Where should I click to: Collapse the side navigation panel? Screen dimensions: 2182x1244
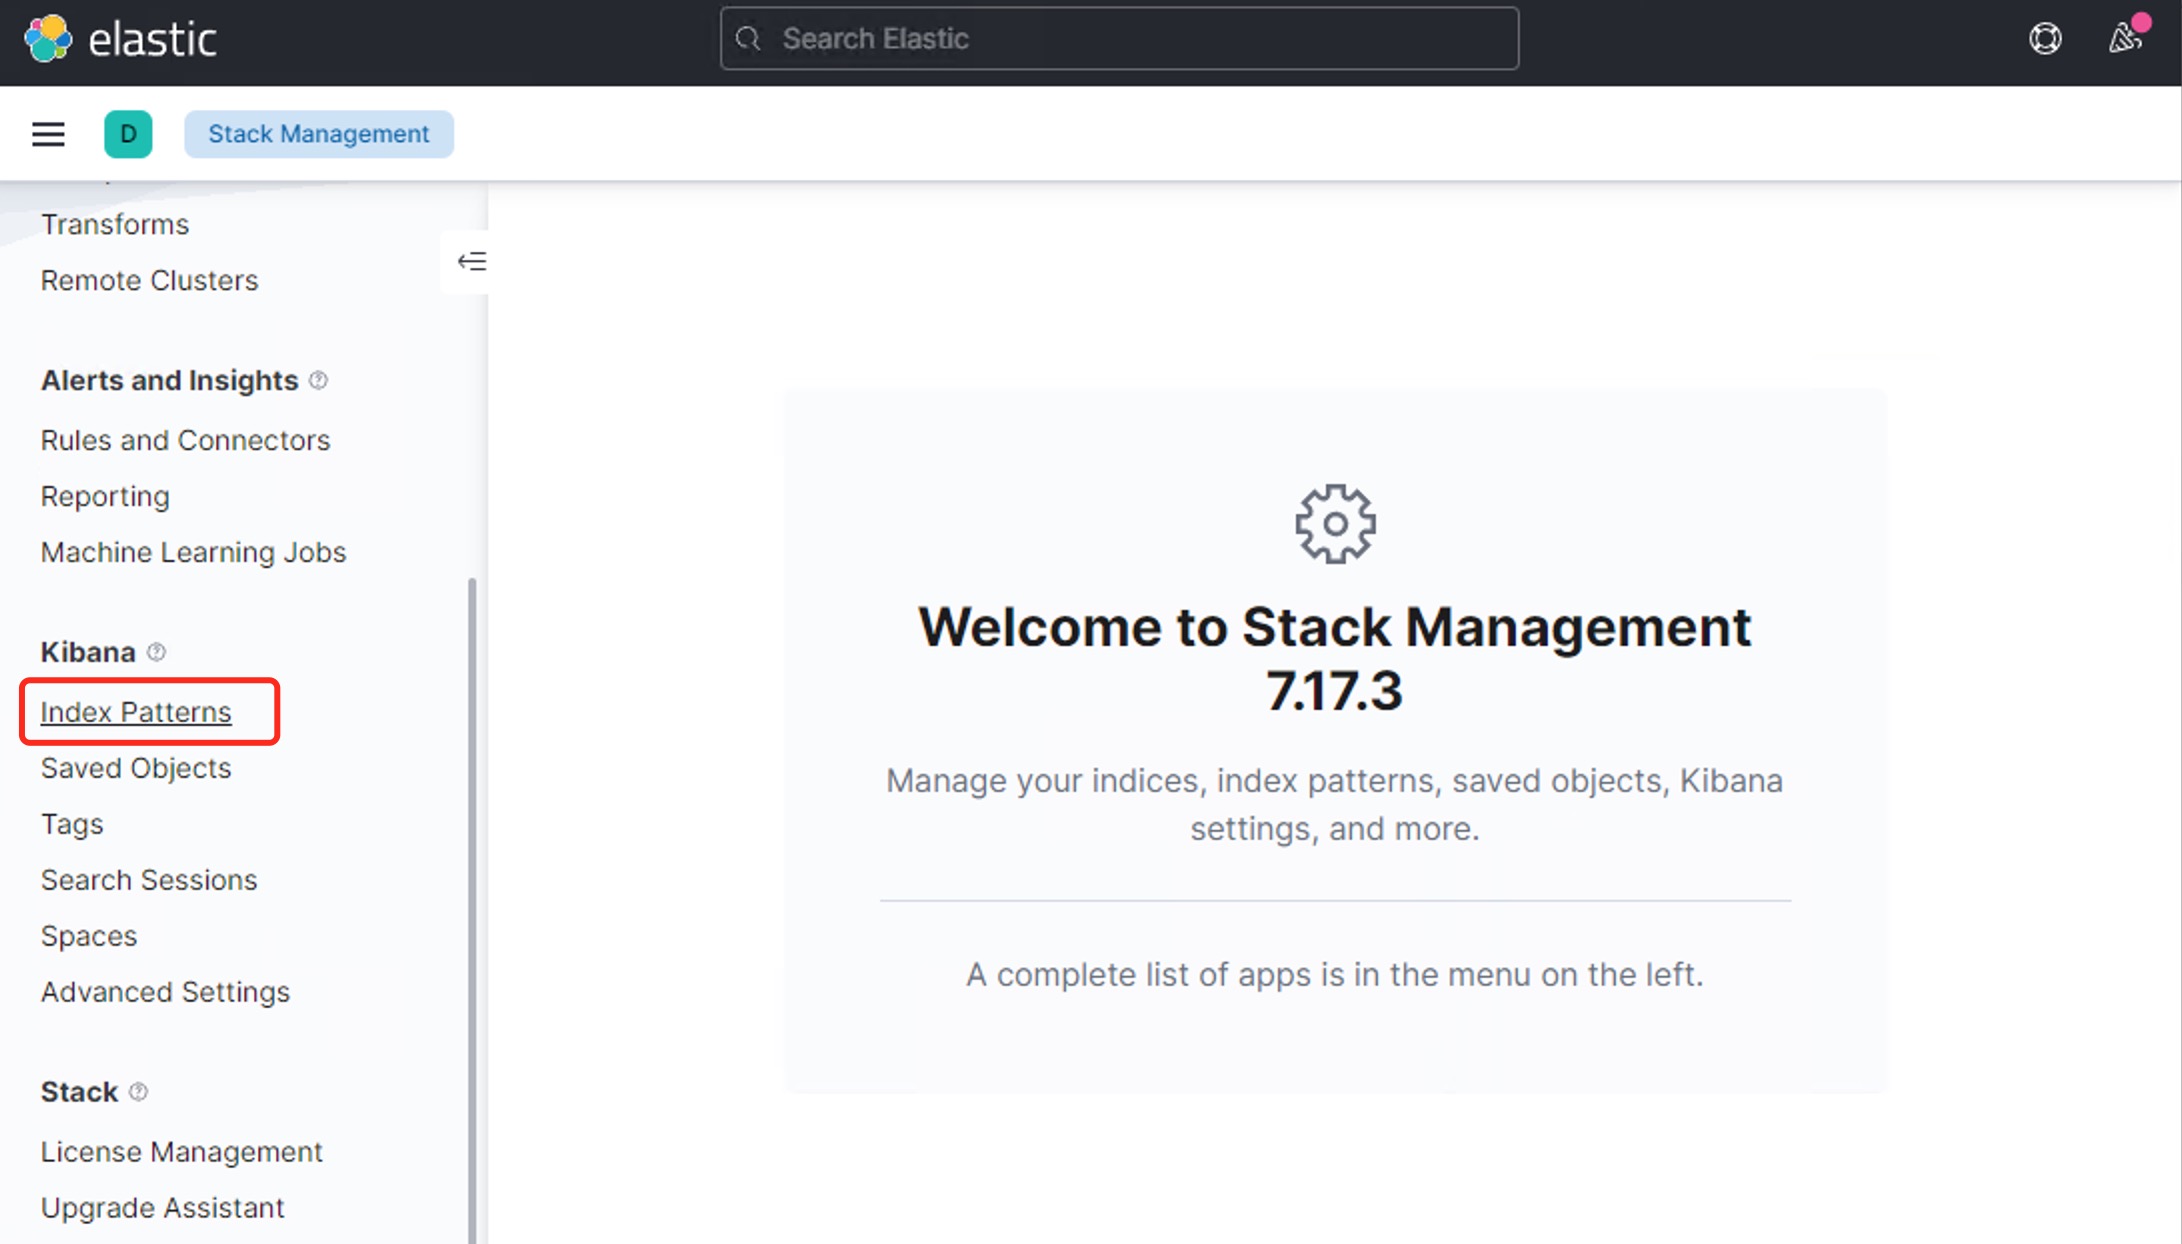471,261
